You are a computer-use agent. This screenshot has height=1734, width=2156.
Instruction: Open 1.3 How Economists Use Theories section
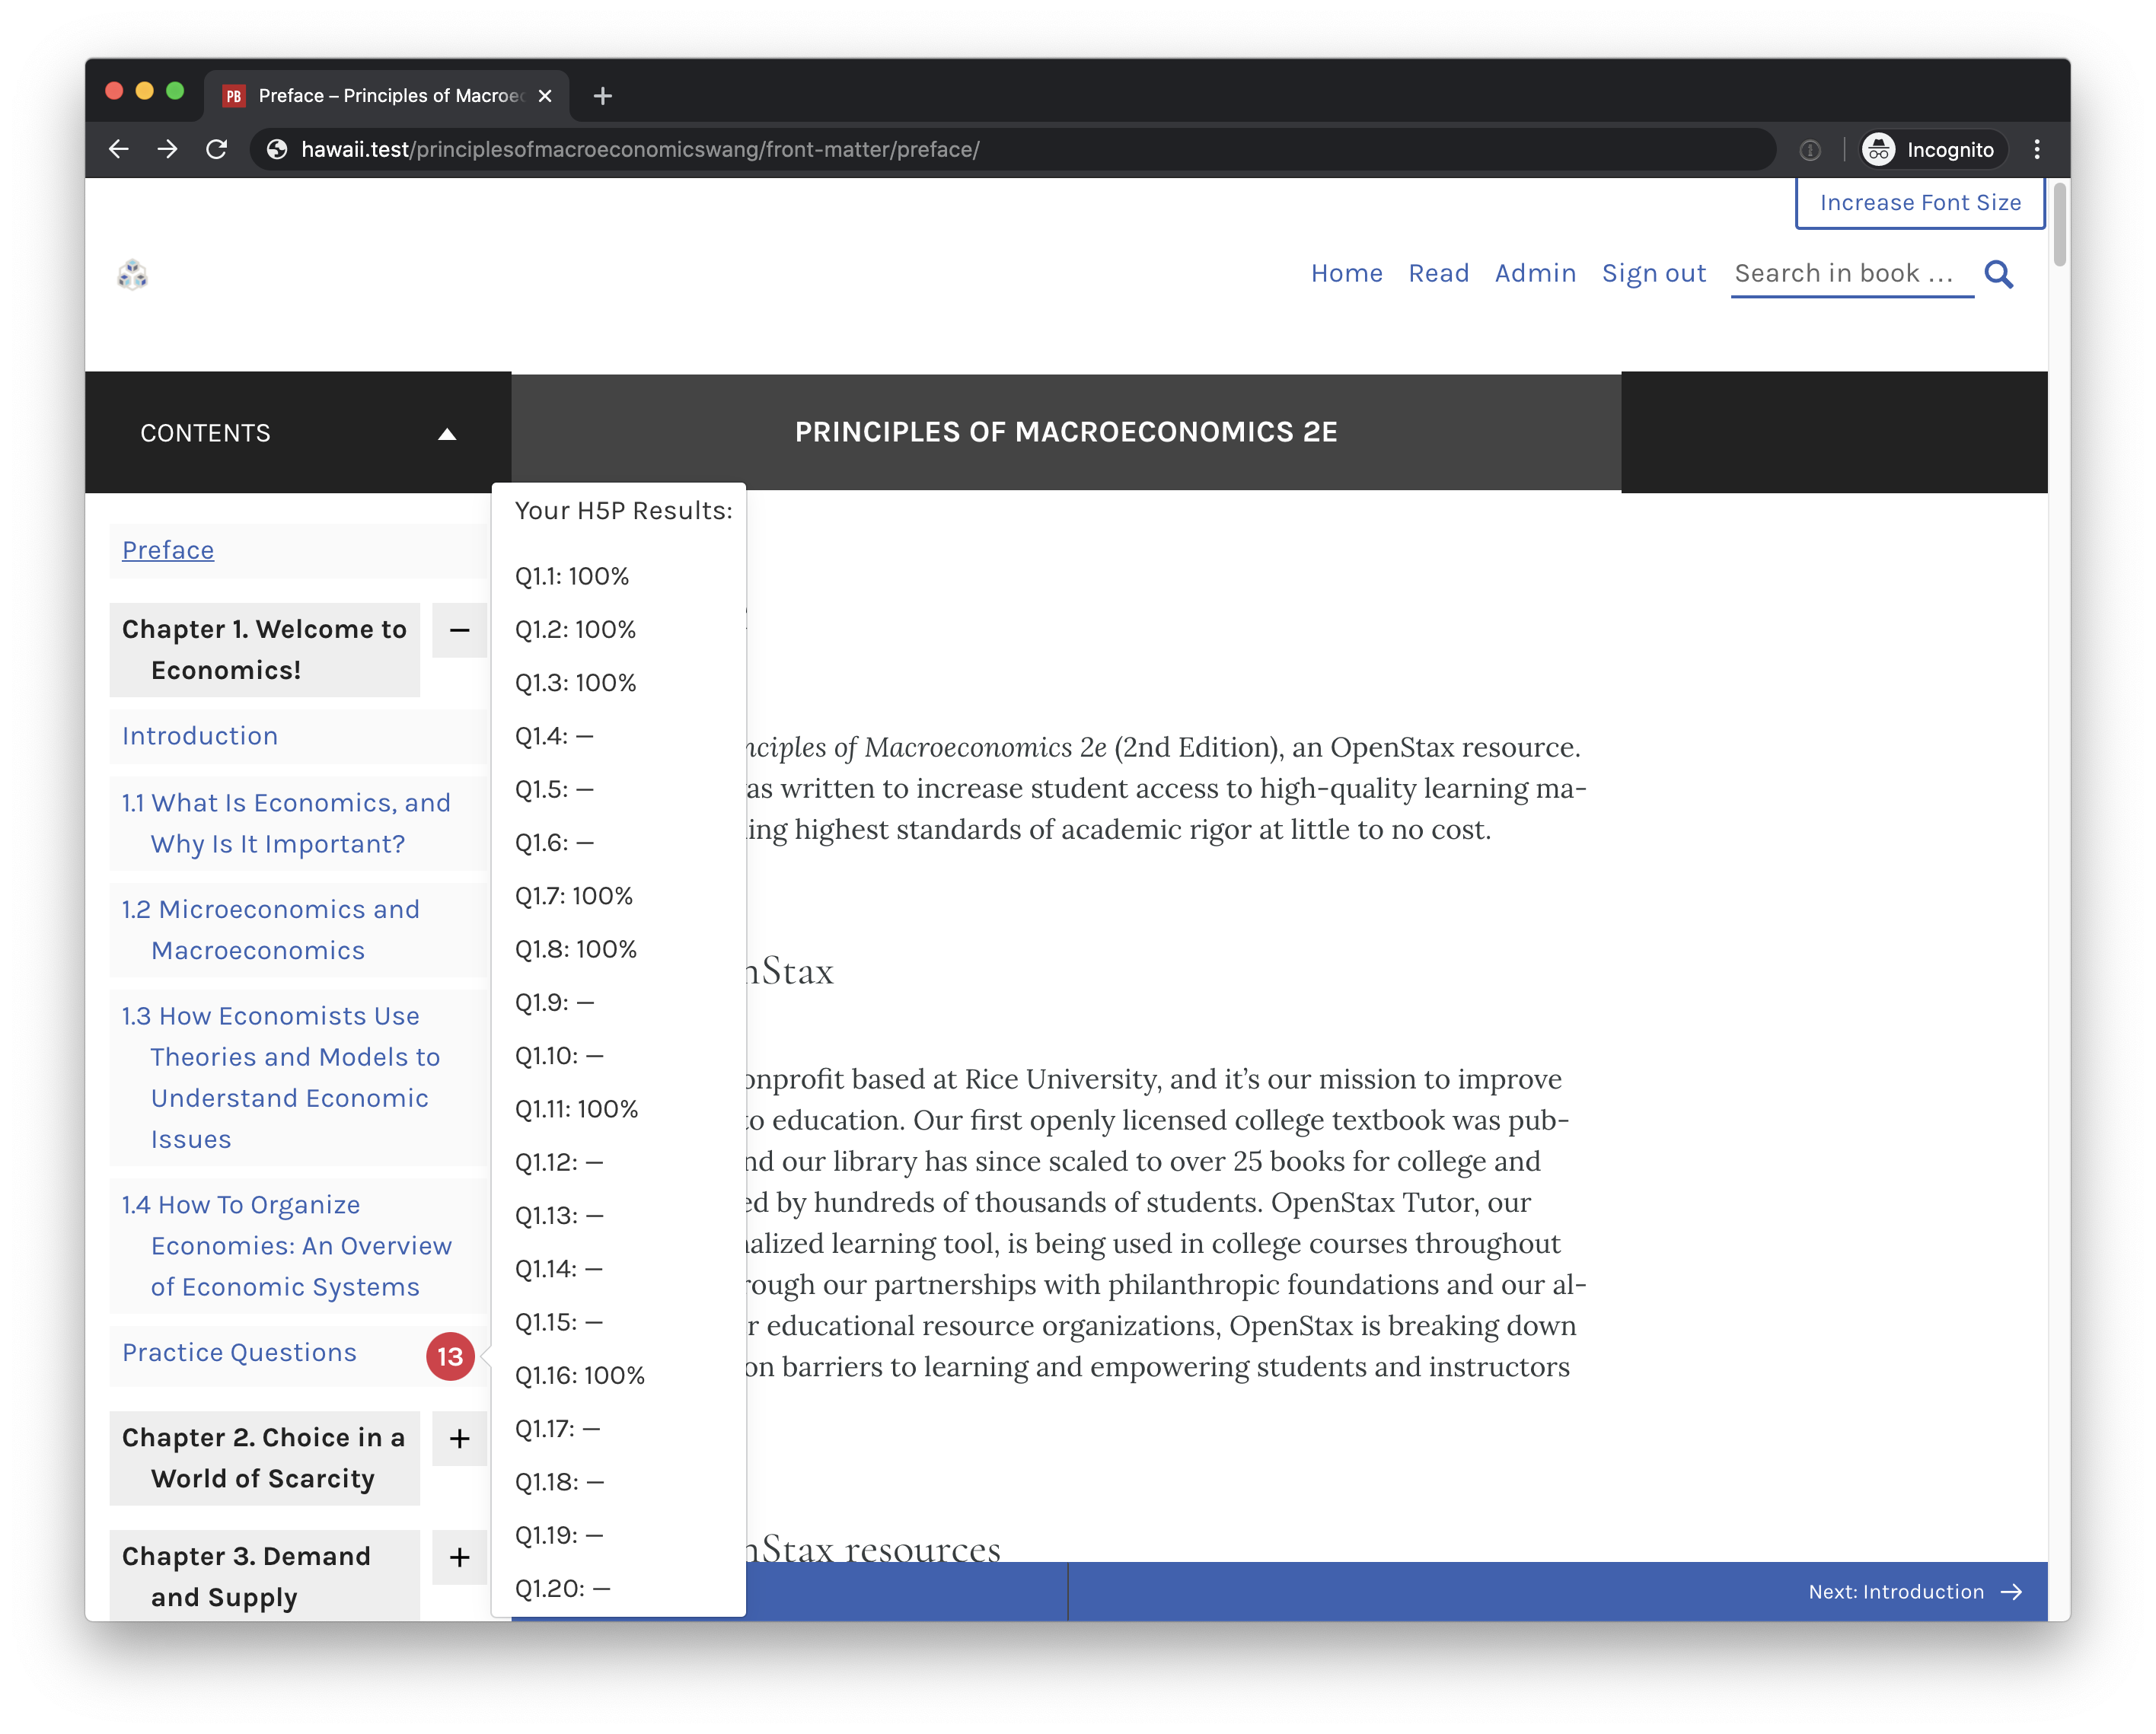(281, 1077)
